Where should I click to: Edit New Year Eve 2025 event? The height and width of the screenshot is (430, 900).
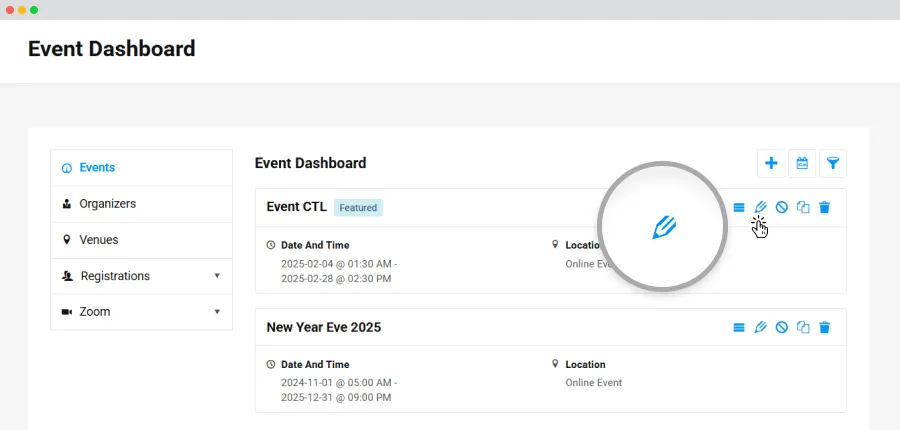(761, 327)
